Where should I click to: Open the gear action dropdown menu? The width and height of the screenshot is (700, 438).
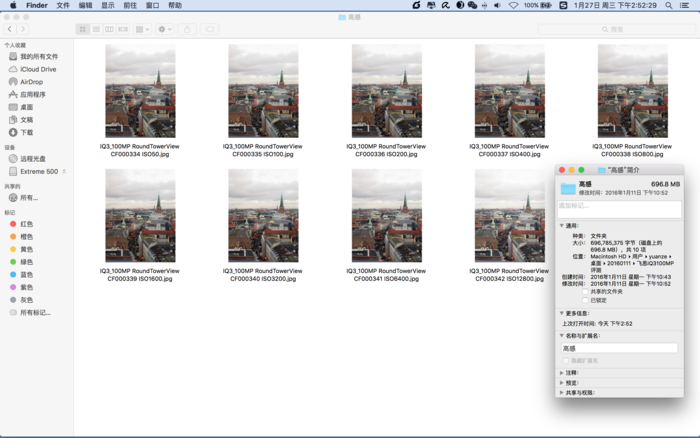[x=165, y=29]
